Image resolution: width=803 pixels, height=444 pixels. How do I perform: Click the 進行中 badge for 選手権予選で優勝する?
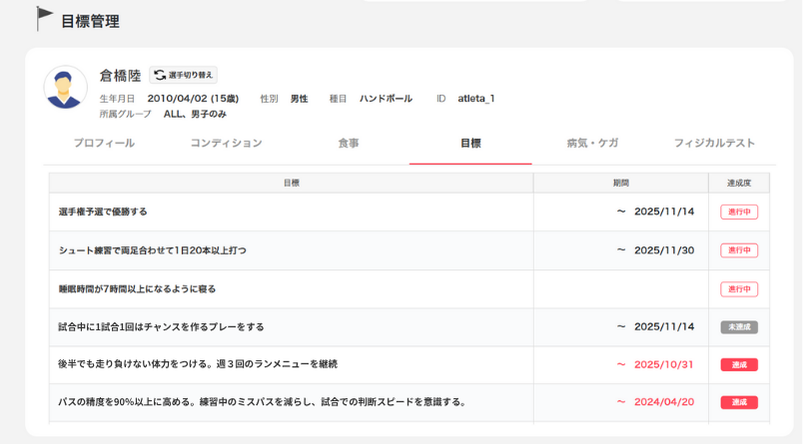(x=739, y=212)
